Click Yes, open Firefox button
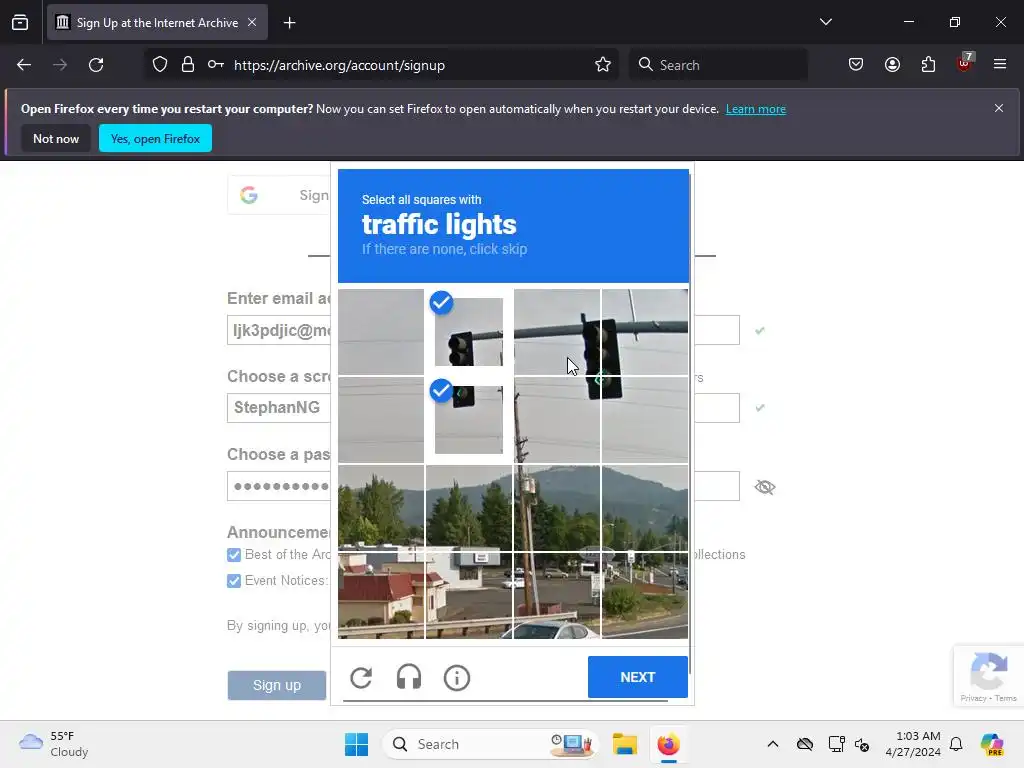1024x768 pixels. 155,138
